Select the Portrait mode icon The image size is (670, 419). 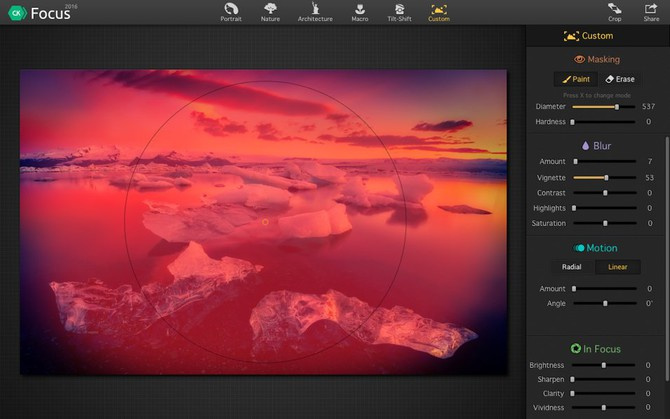(231, 12)
